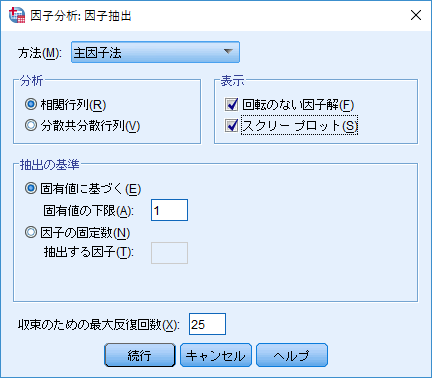This screenshot has height=378, width=432.
Task: Choose the 因子の固定数 radio option
Action: point(31,232)
